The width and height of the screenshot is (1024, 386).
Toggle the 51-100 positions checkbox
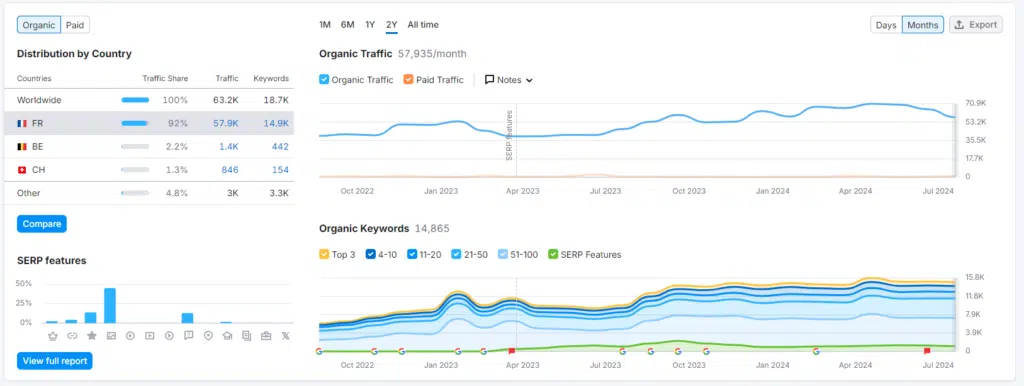click(x=502, y=255)
